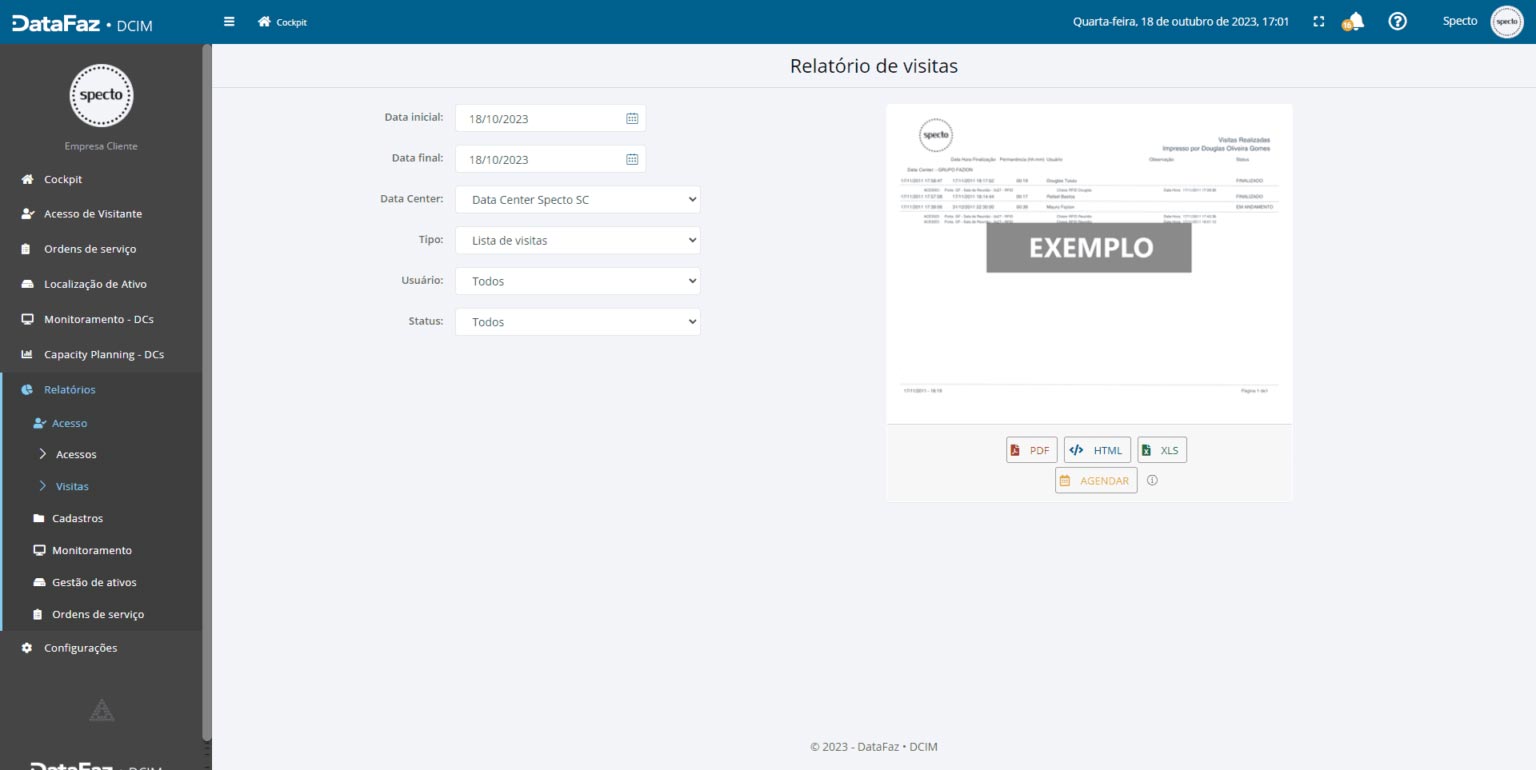This screenshot has width=1536, height=770.
Task: Open the Data Center dropdown
Action: (577, 200)
